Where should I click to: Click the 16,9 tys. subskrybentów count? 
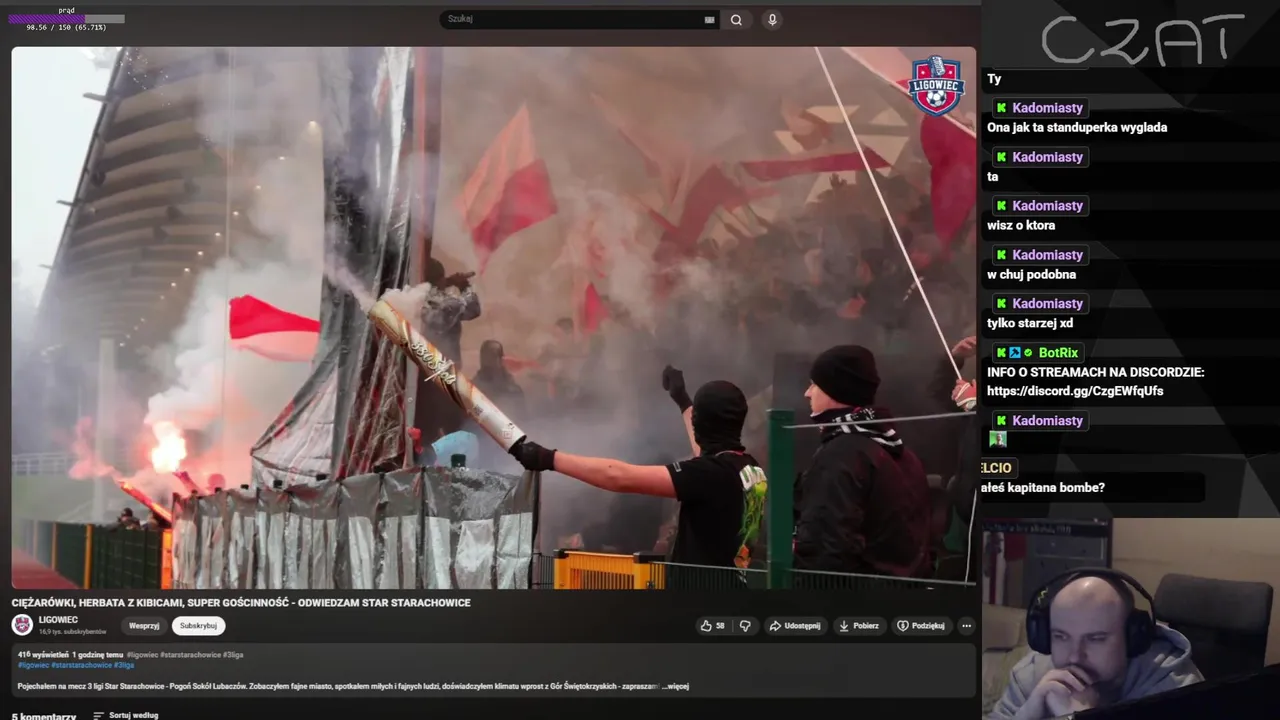point(72,632)
